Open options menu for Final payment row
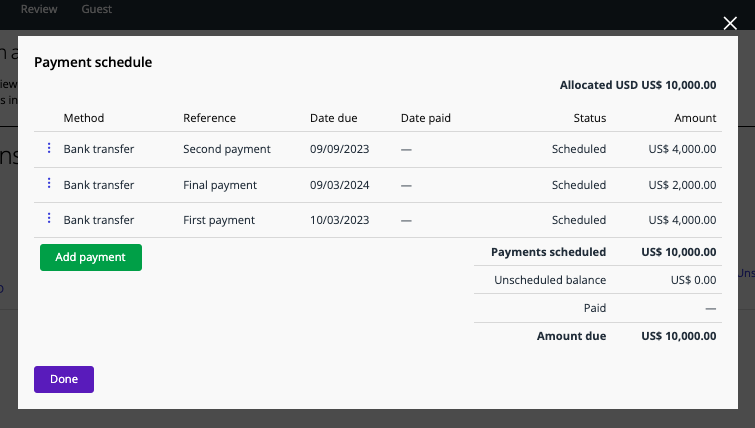The width and height of the screenshot is (755, 428). [x=49, y=183]
